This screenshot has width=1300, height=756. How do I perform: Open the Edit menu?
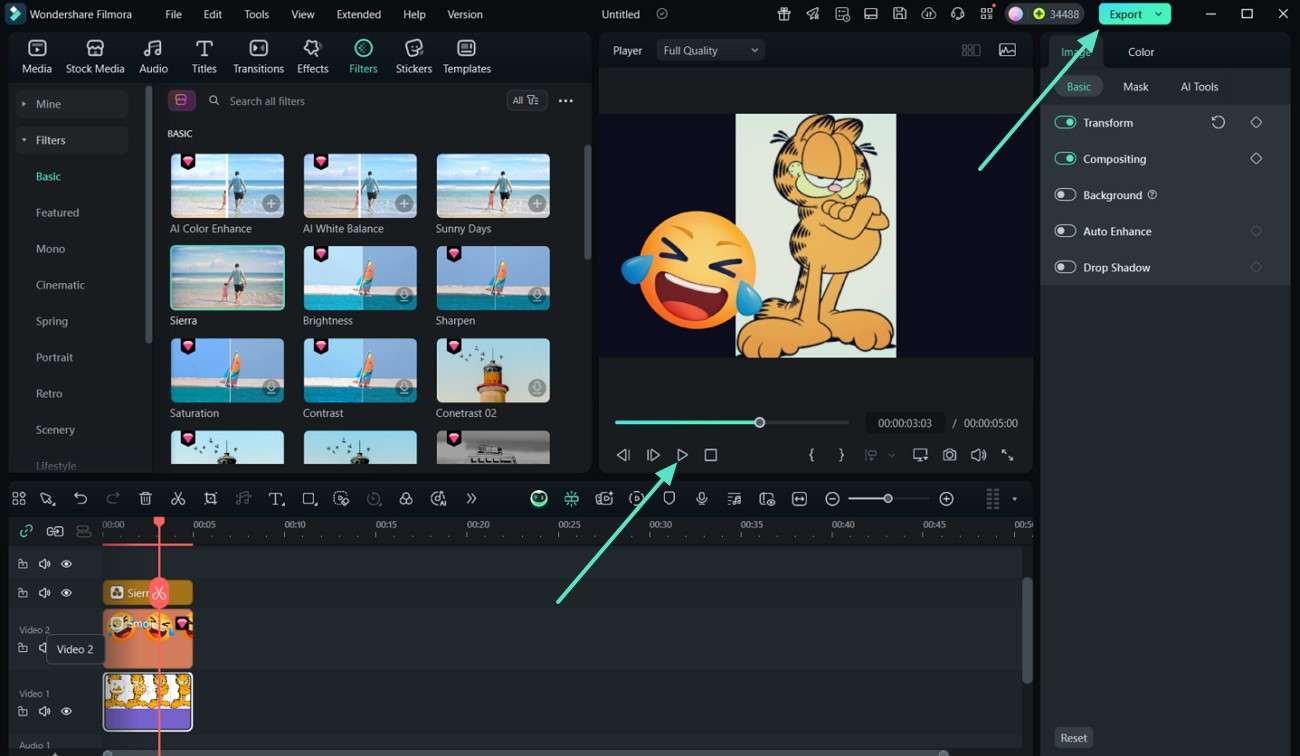pyautogui.click(x=213, y=14)
